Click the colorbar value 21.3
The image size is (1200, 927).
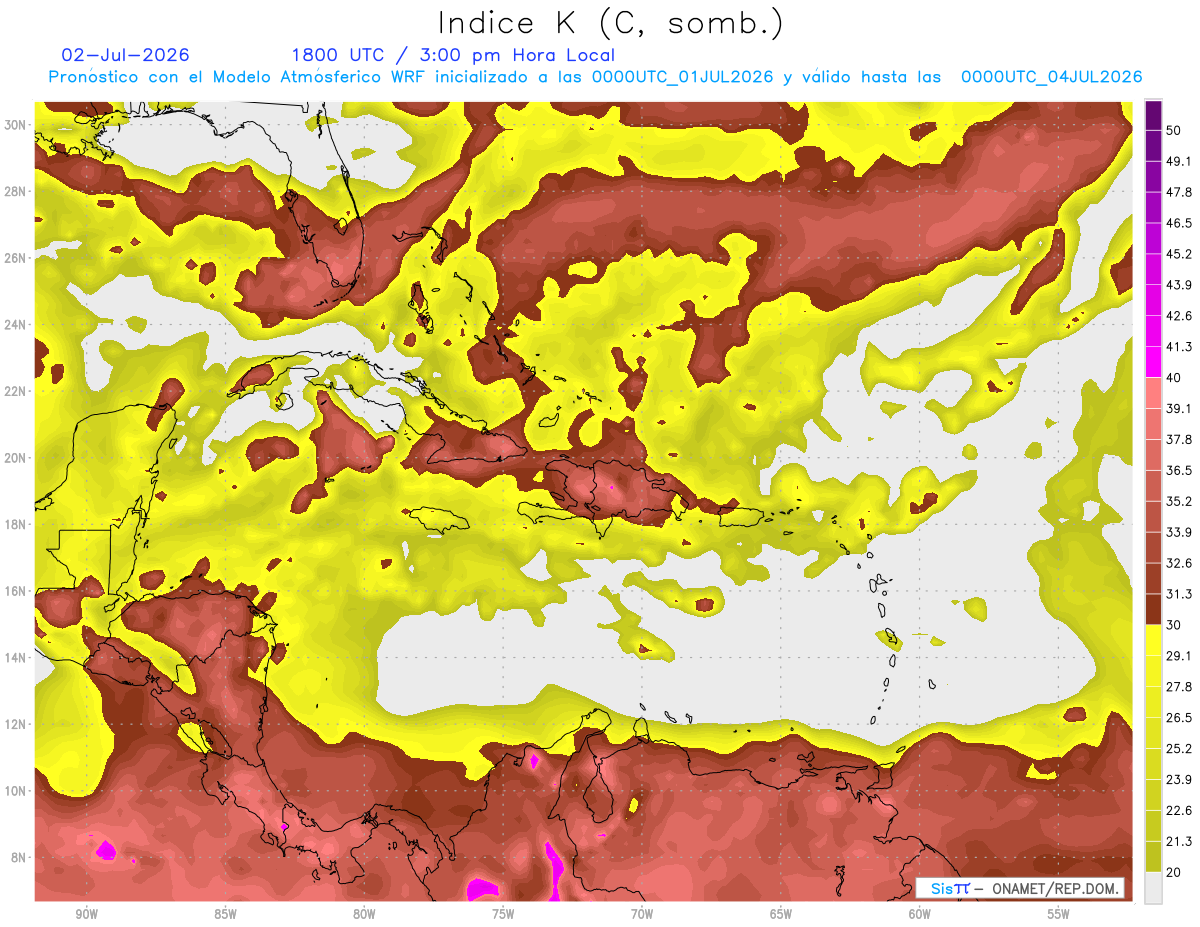(x=1178, y=841)
